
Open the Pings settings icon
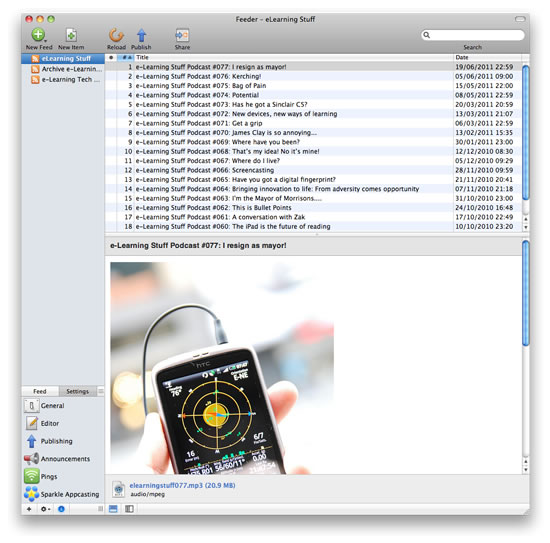pos(31,476)
